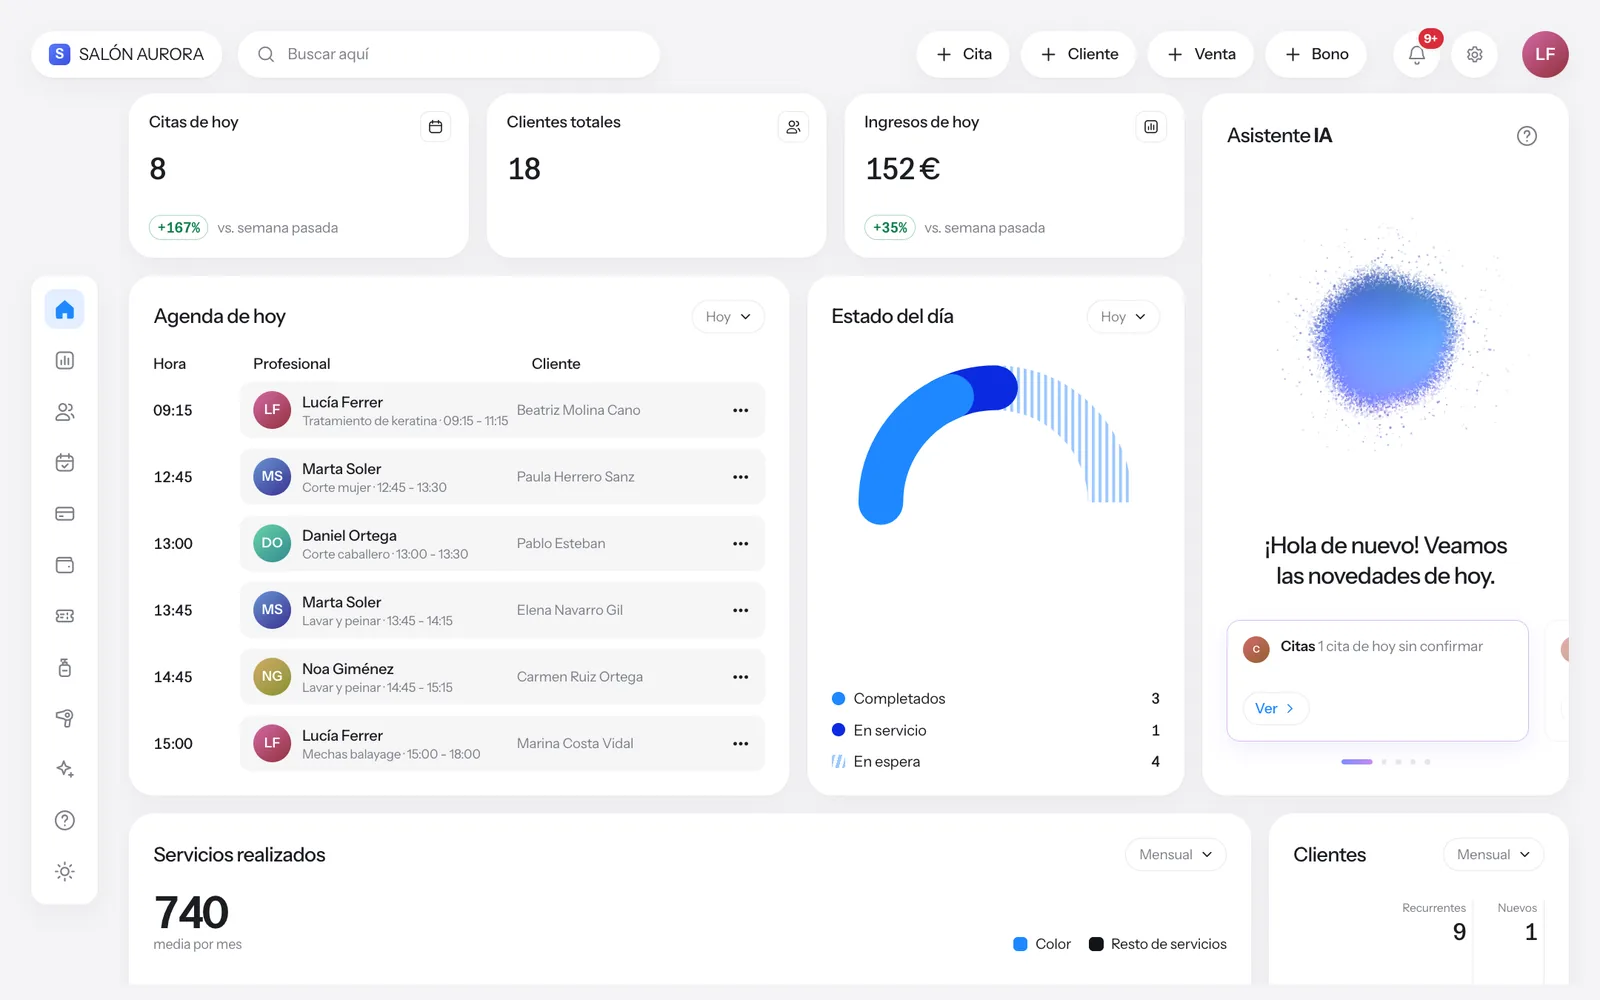Click the + Venta button

1201,54
